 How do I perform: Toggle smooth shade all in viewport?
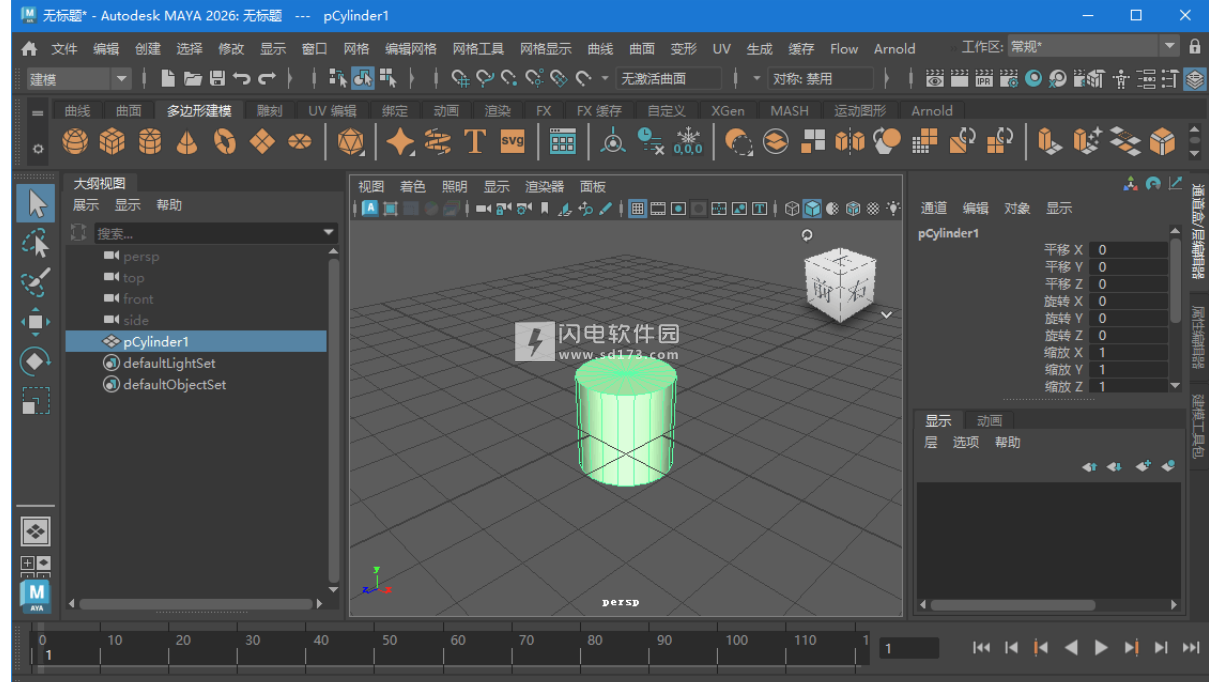click(x=813, y=209)
